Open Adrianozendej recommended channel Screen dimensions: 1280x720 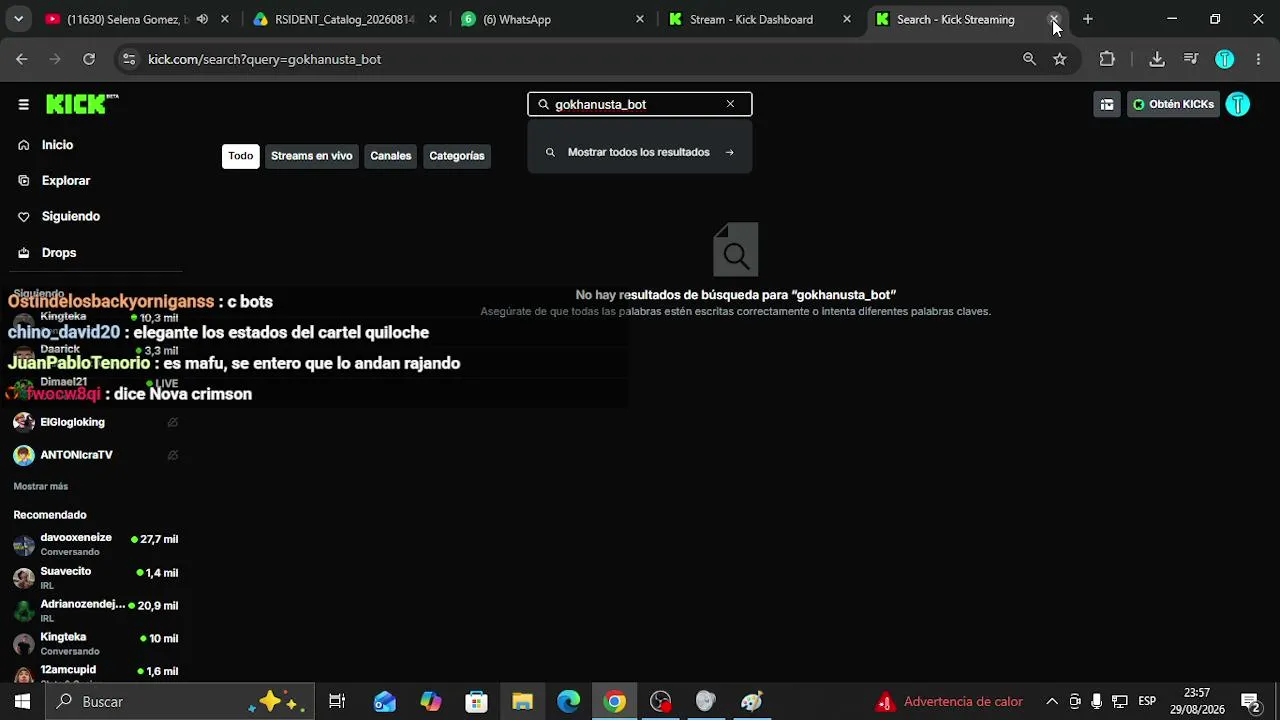(x=96, y=611)
